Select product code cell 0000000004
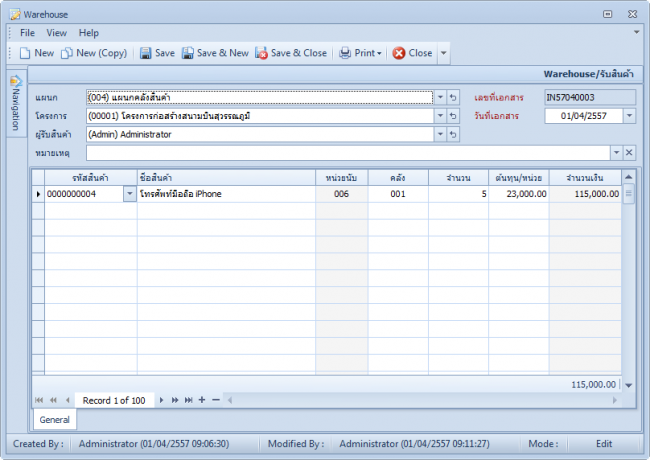 click(84, 194)
